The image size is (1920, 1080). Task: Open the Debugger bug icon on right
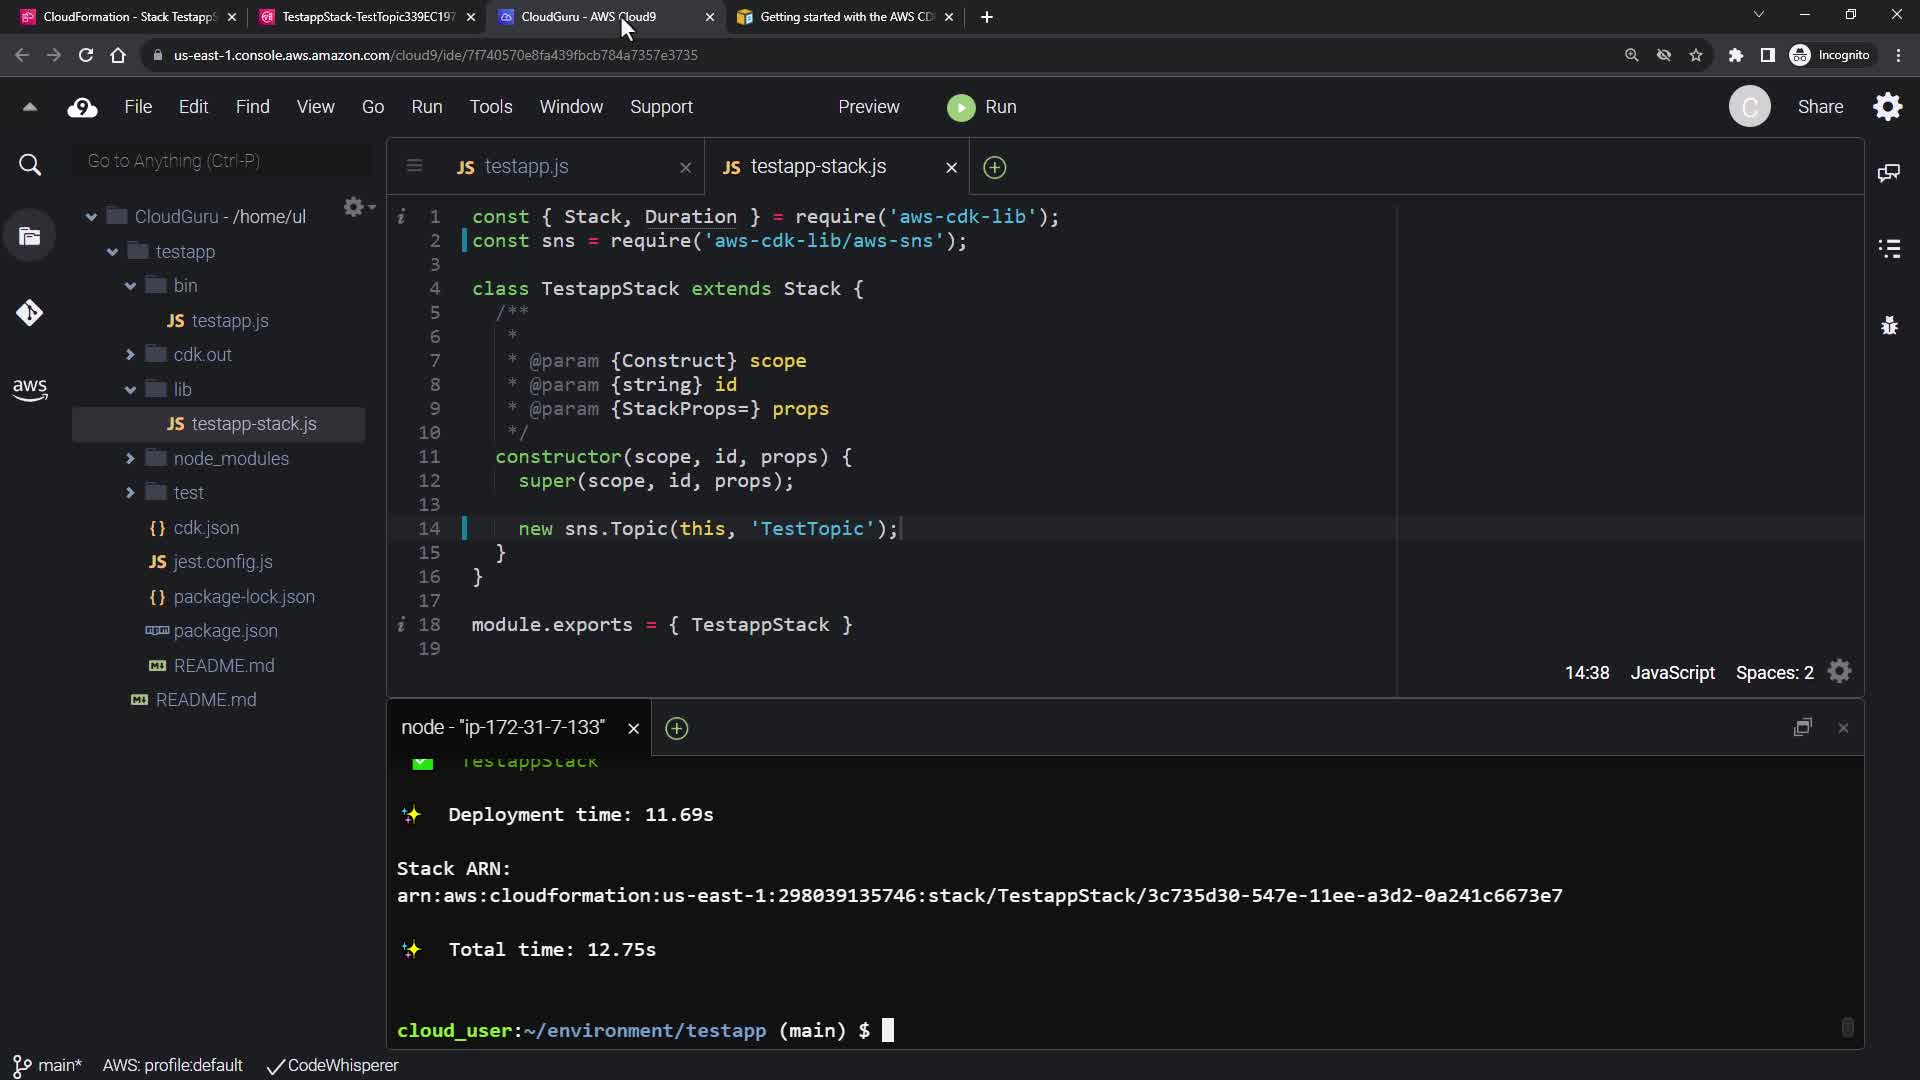(x=1888, y=325)
